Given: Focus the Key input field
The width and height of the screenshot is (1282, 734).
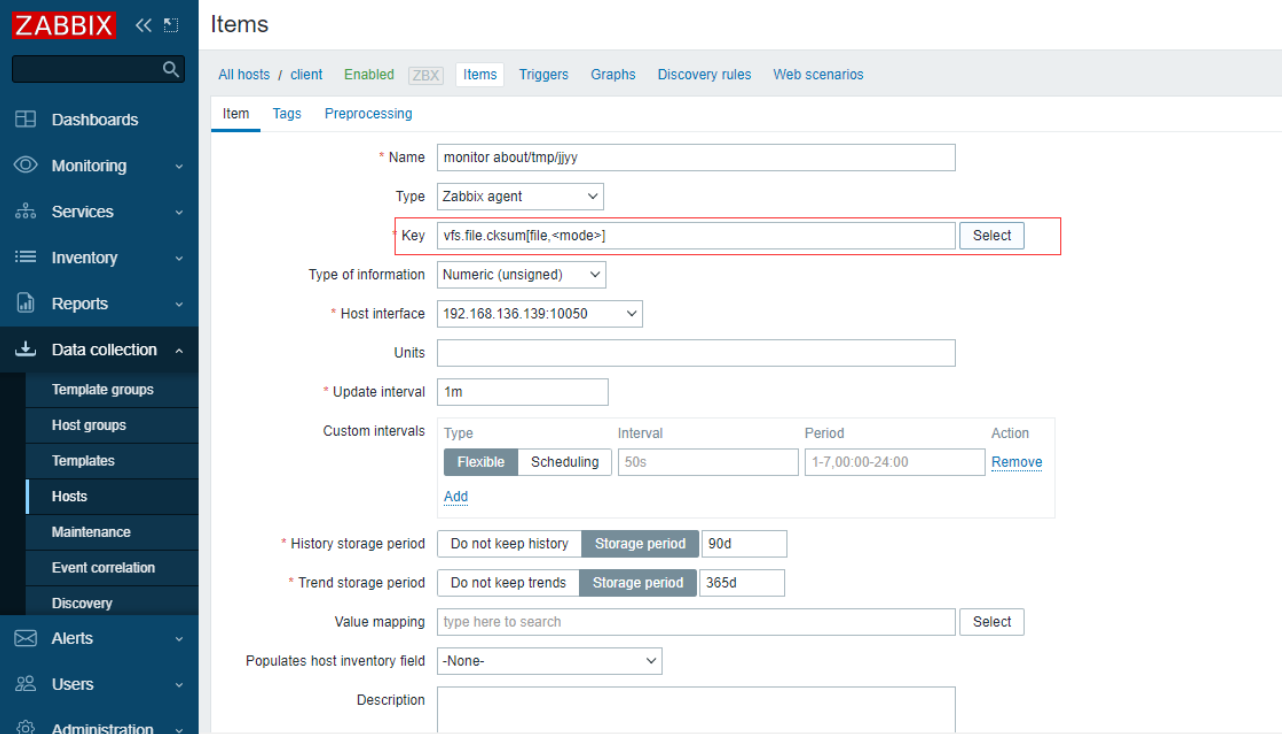Looking at the screenshot, I should 696,236.
